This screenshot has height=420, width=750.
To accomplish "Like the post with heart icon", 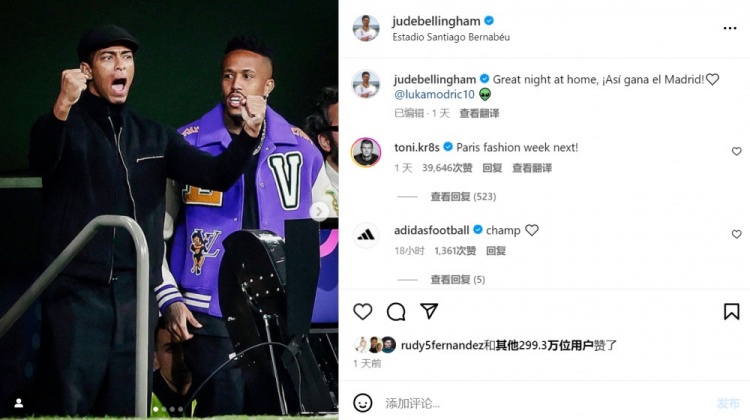I will pyautogui.click(x=363, y=311).
